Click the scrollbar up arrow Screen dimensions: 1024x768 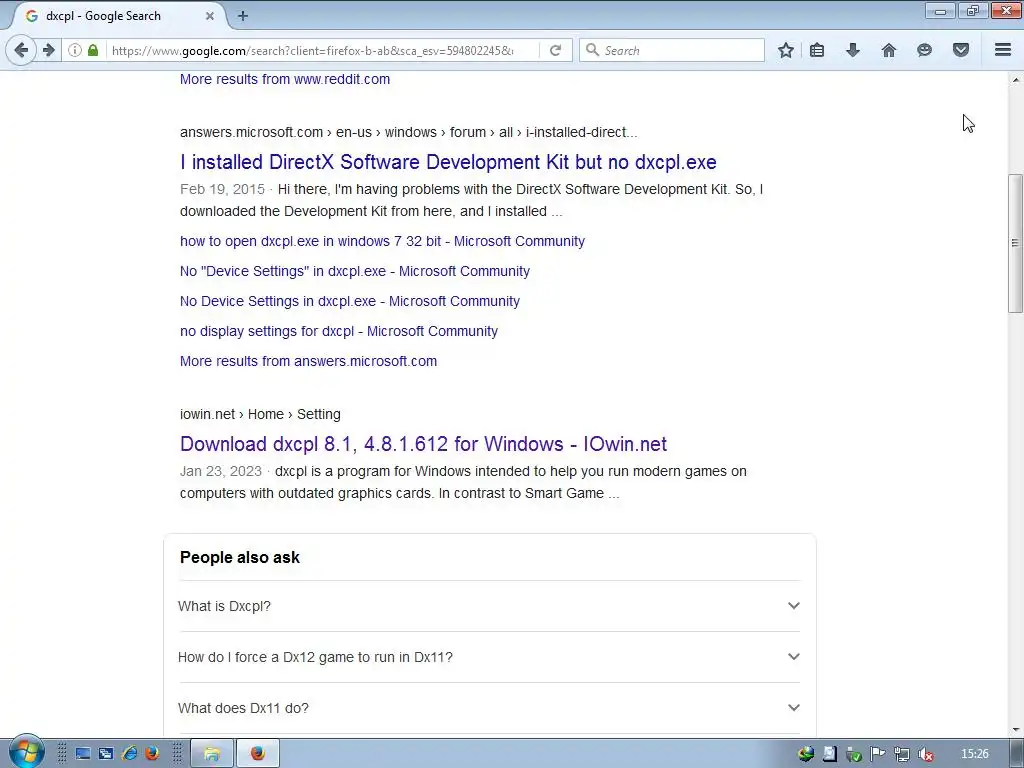pyautogui.click(x=1015, y=80)
